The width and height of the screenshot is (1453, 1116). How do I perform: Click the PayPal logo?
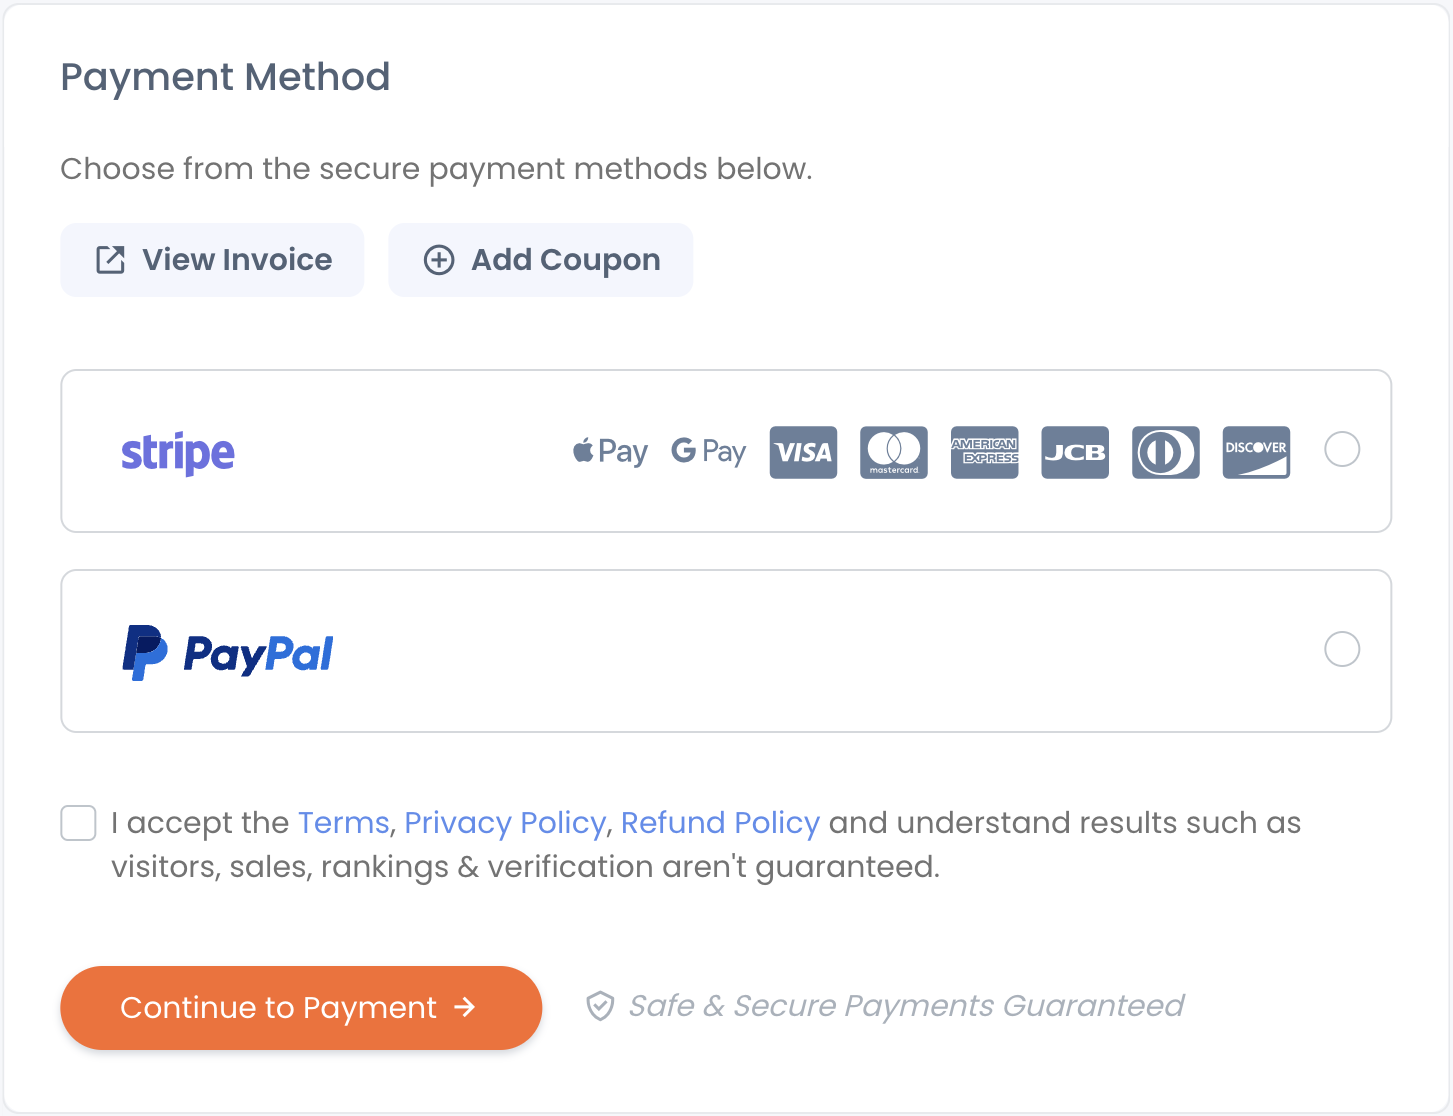click(x=228, y=653)
